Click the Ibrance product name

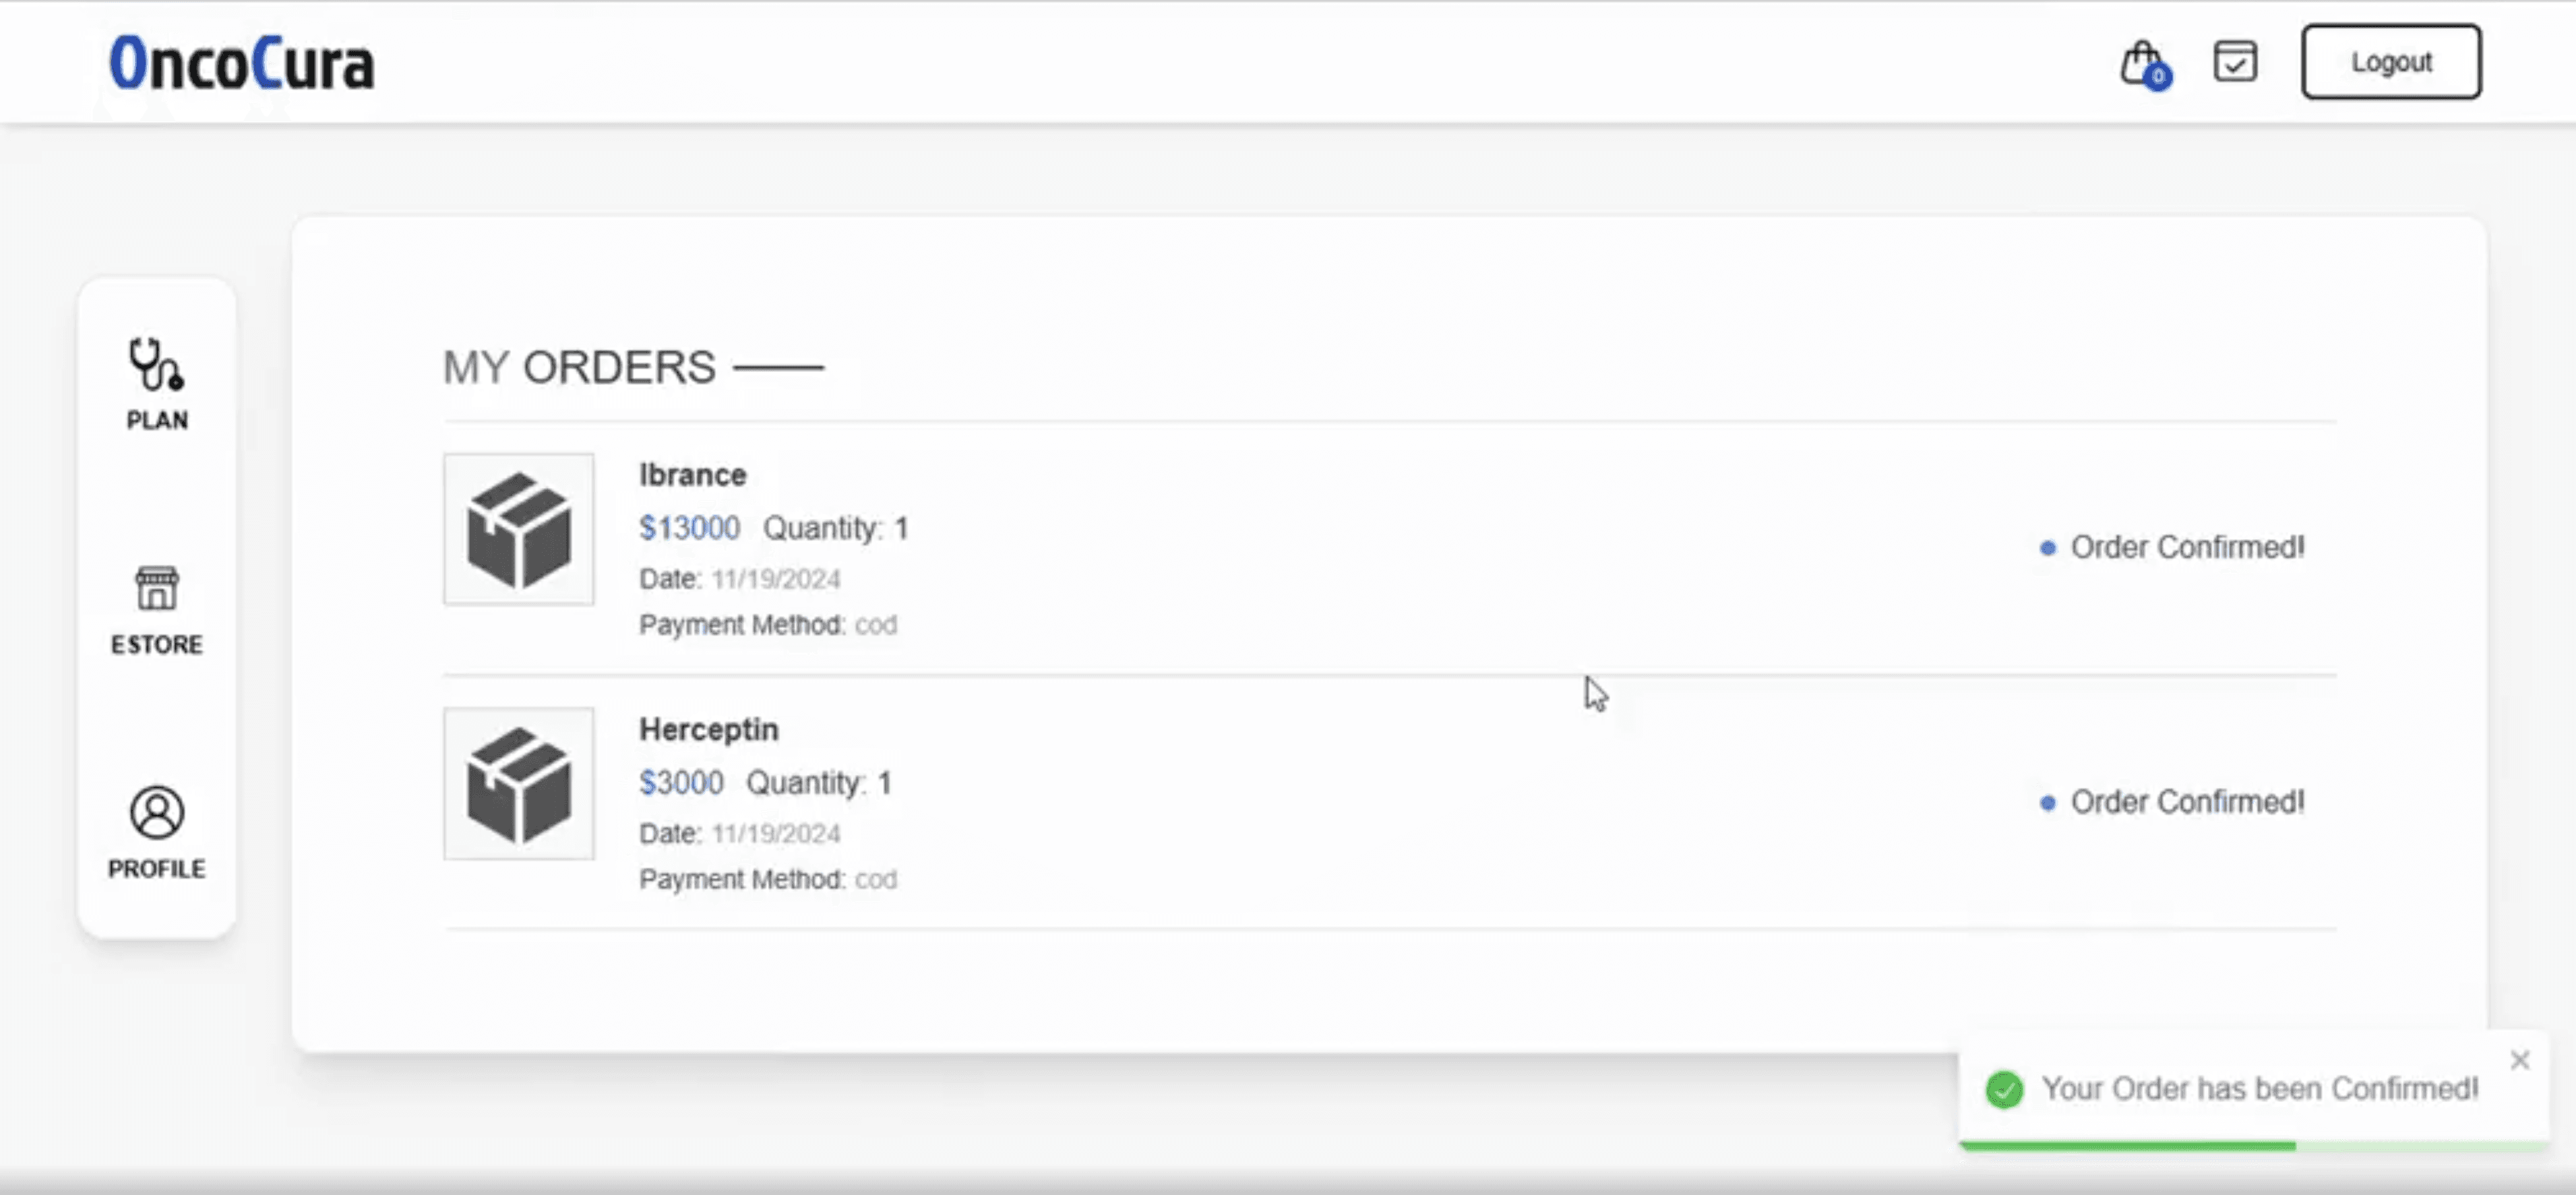tap(692, 474)
